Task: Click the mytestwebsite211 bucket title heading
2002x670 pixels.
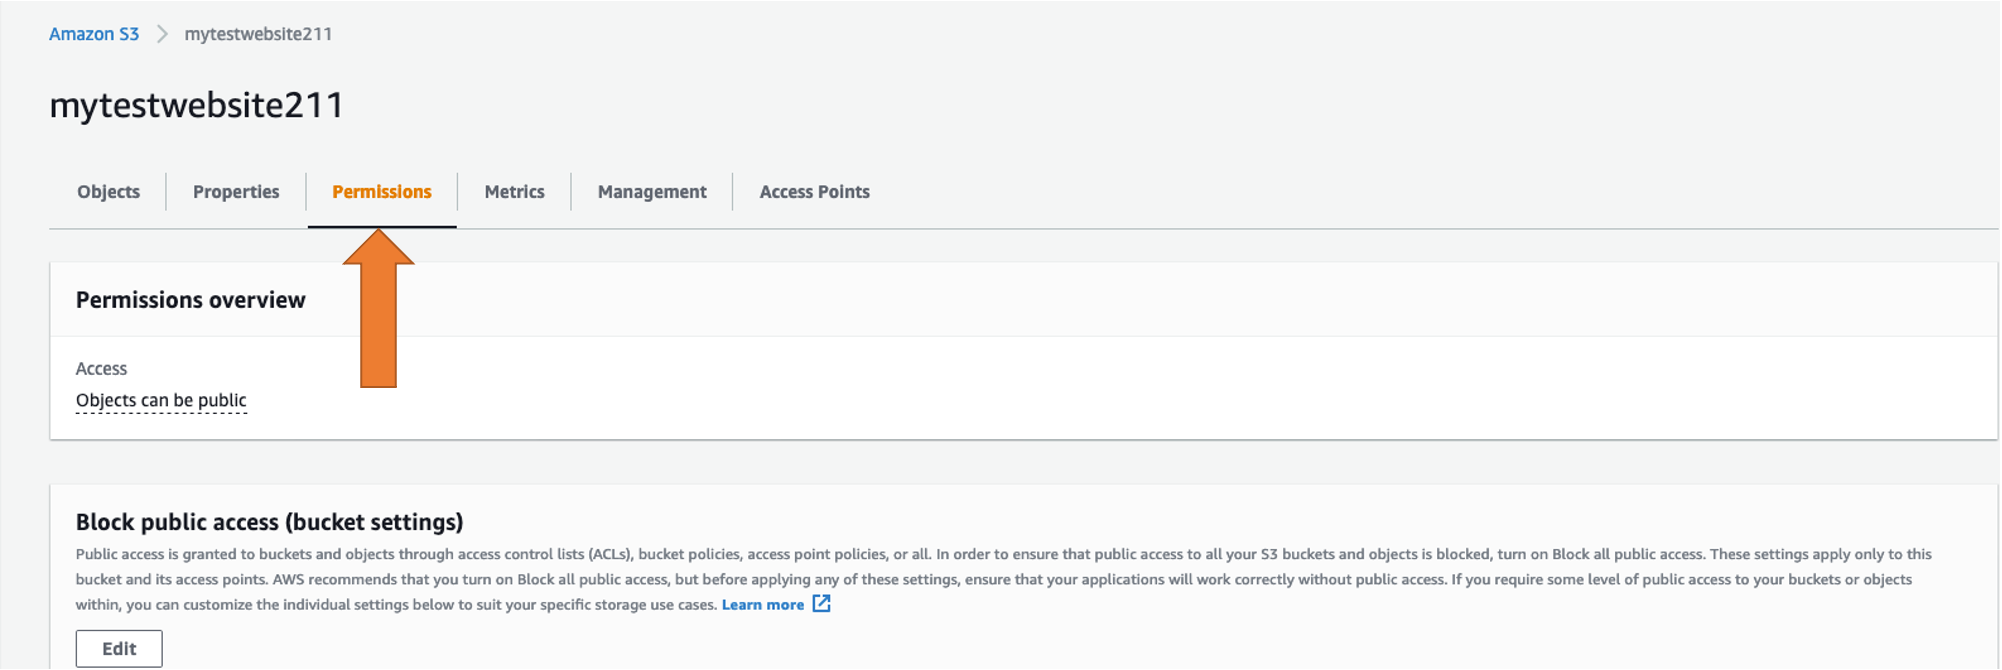Action: pos(196,105)
